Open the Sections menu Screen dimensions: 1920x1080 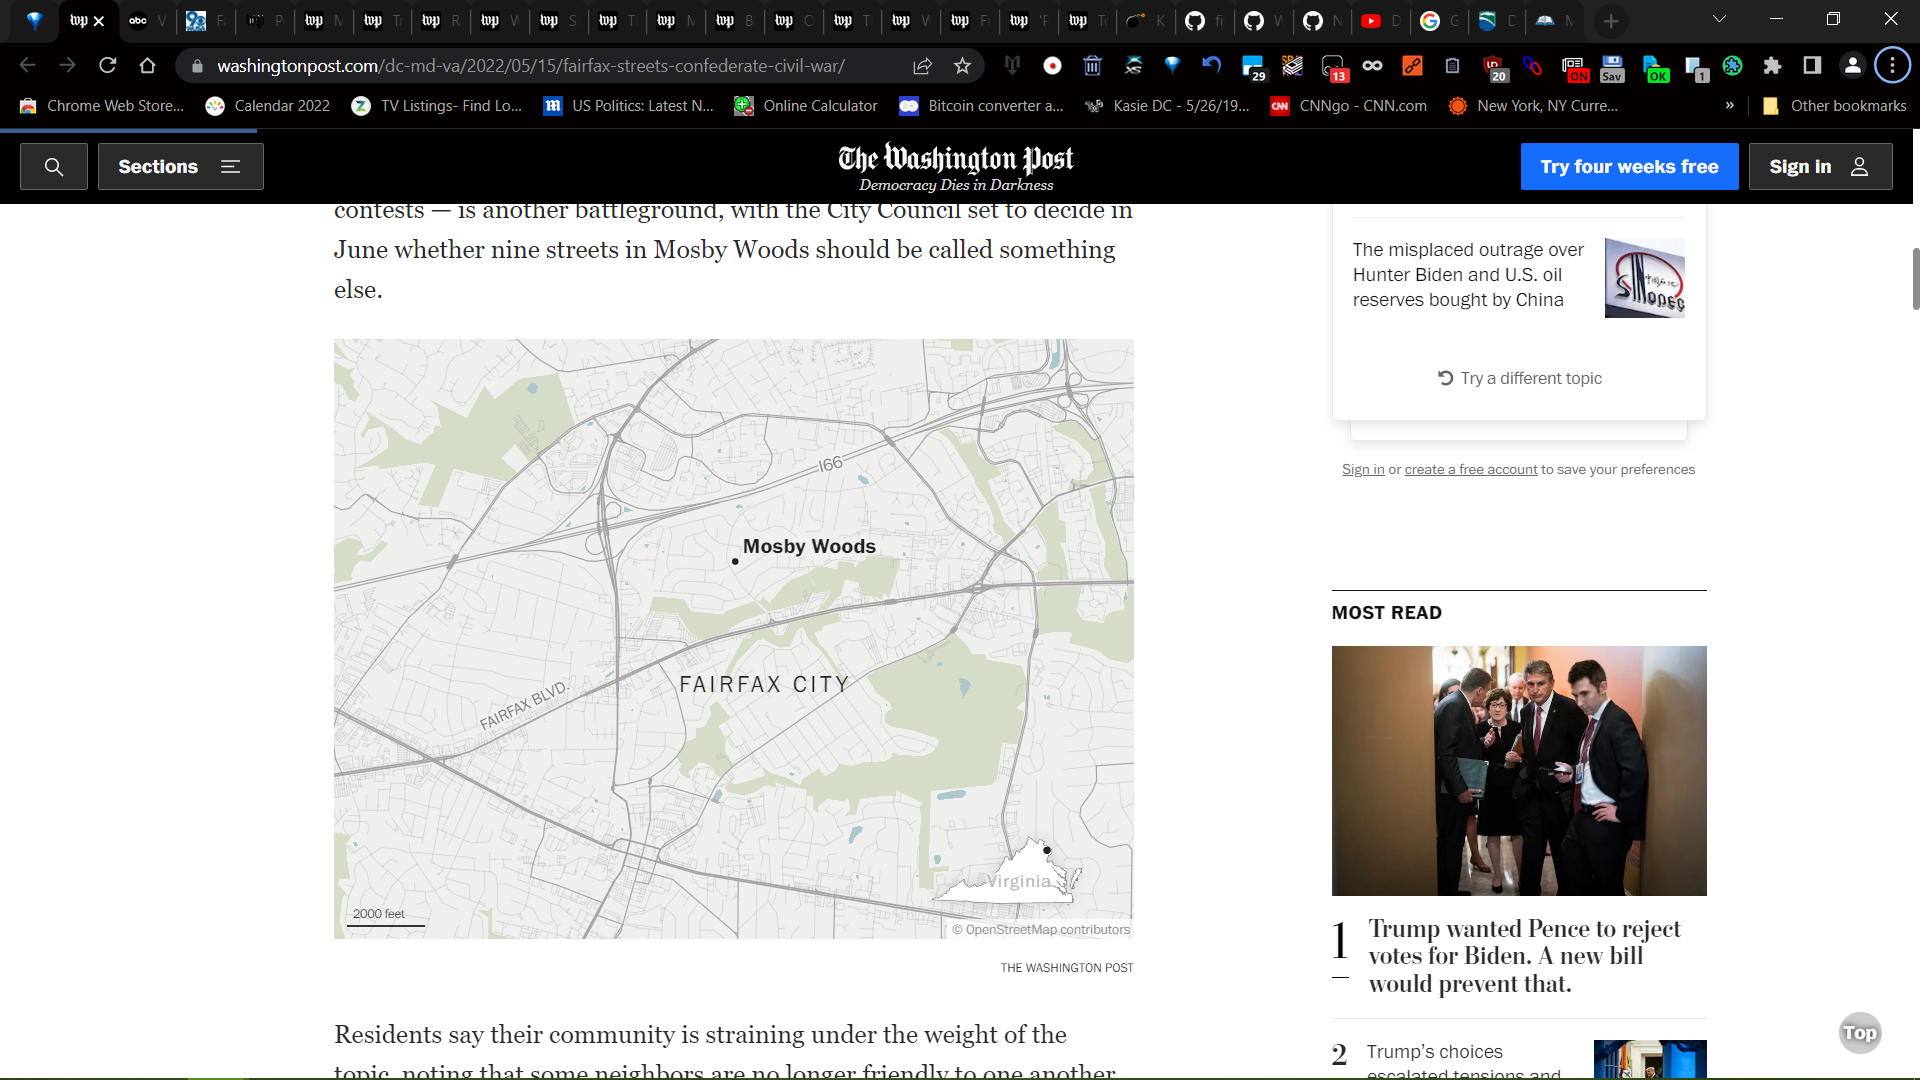pos(180,166)
